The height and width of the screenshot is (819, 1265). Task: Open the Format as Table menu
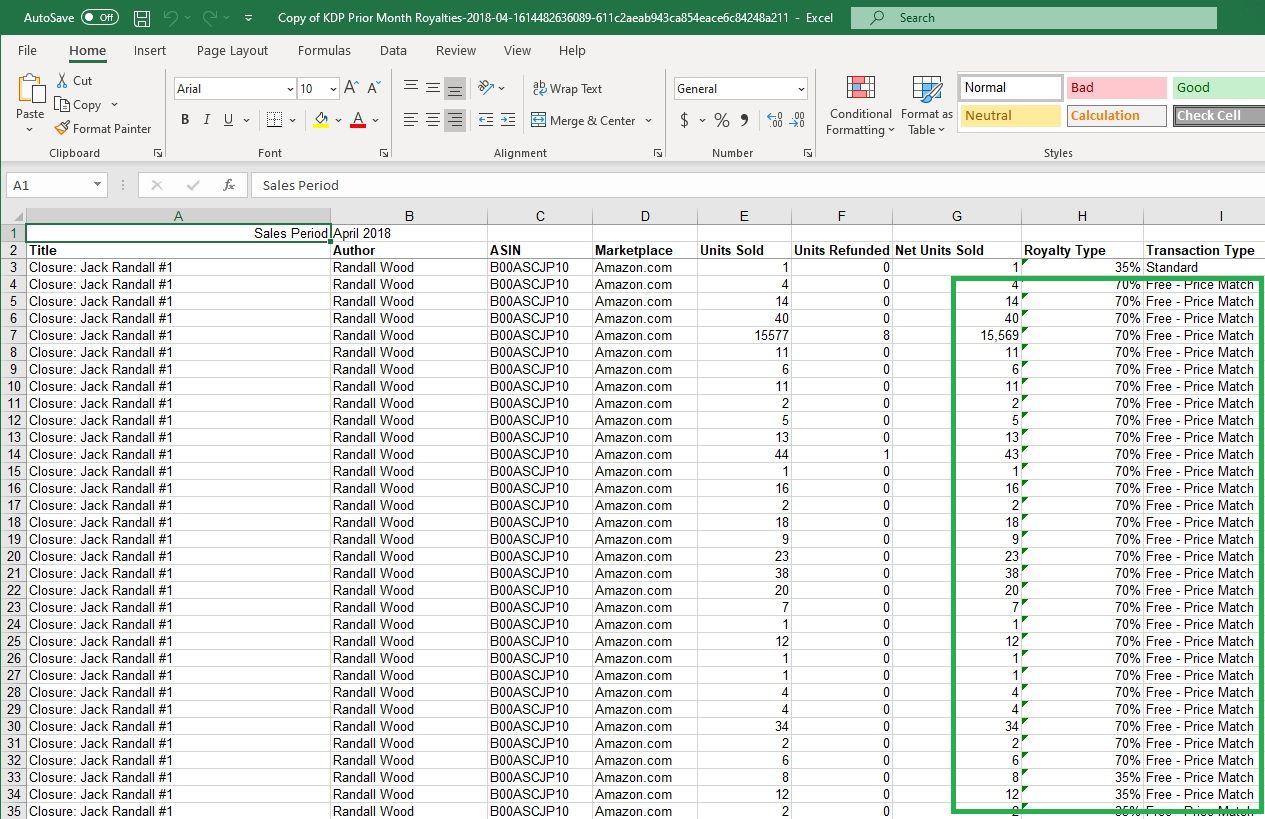(x=927, y=106)
